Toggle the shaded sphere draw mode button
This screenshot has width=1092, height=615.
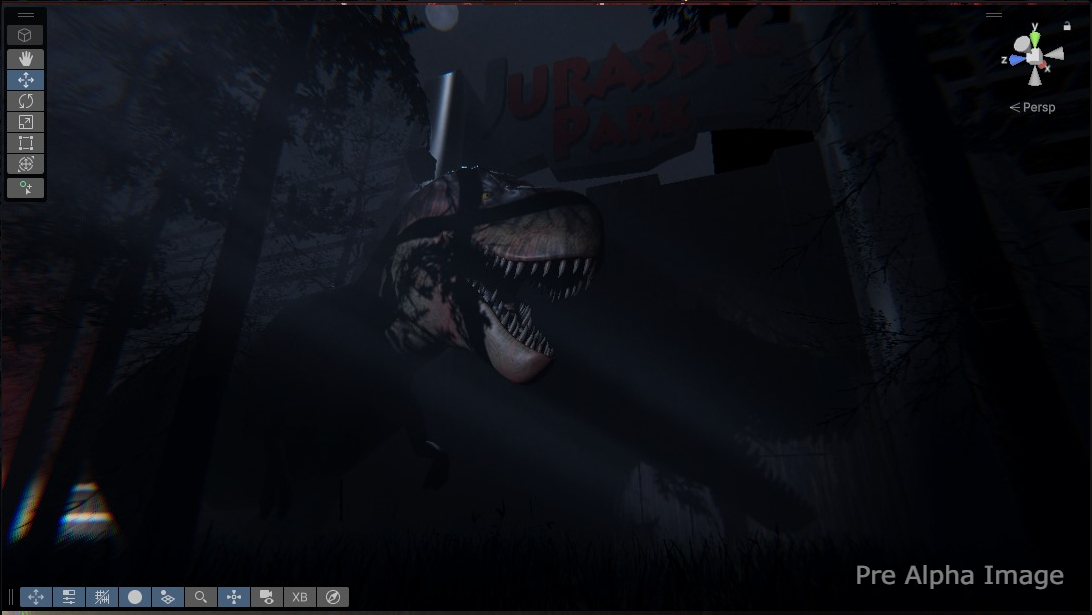(135, 597)
